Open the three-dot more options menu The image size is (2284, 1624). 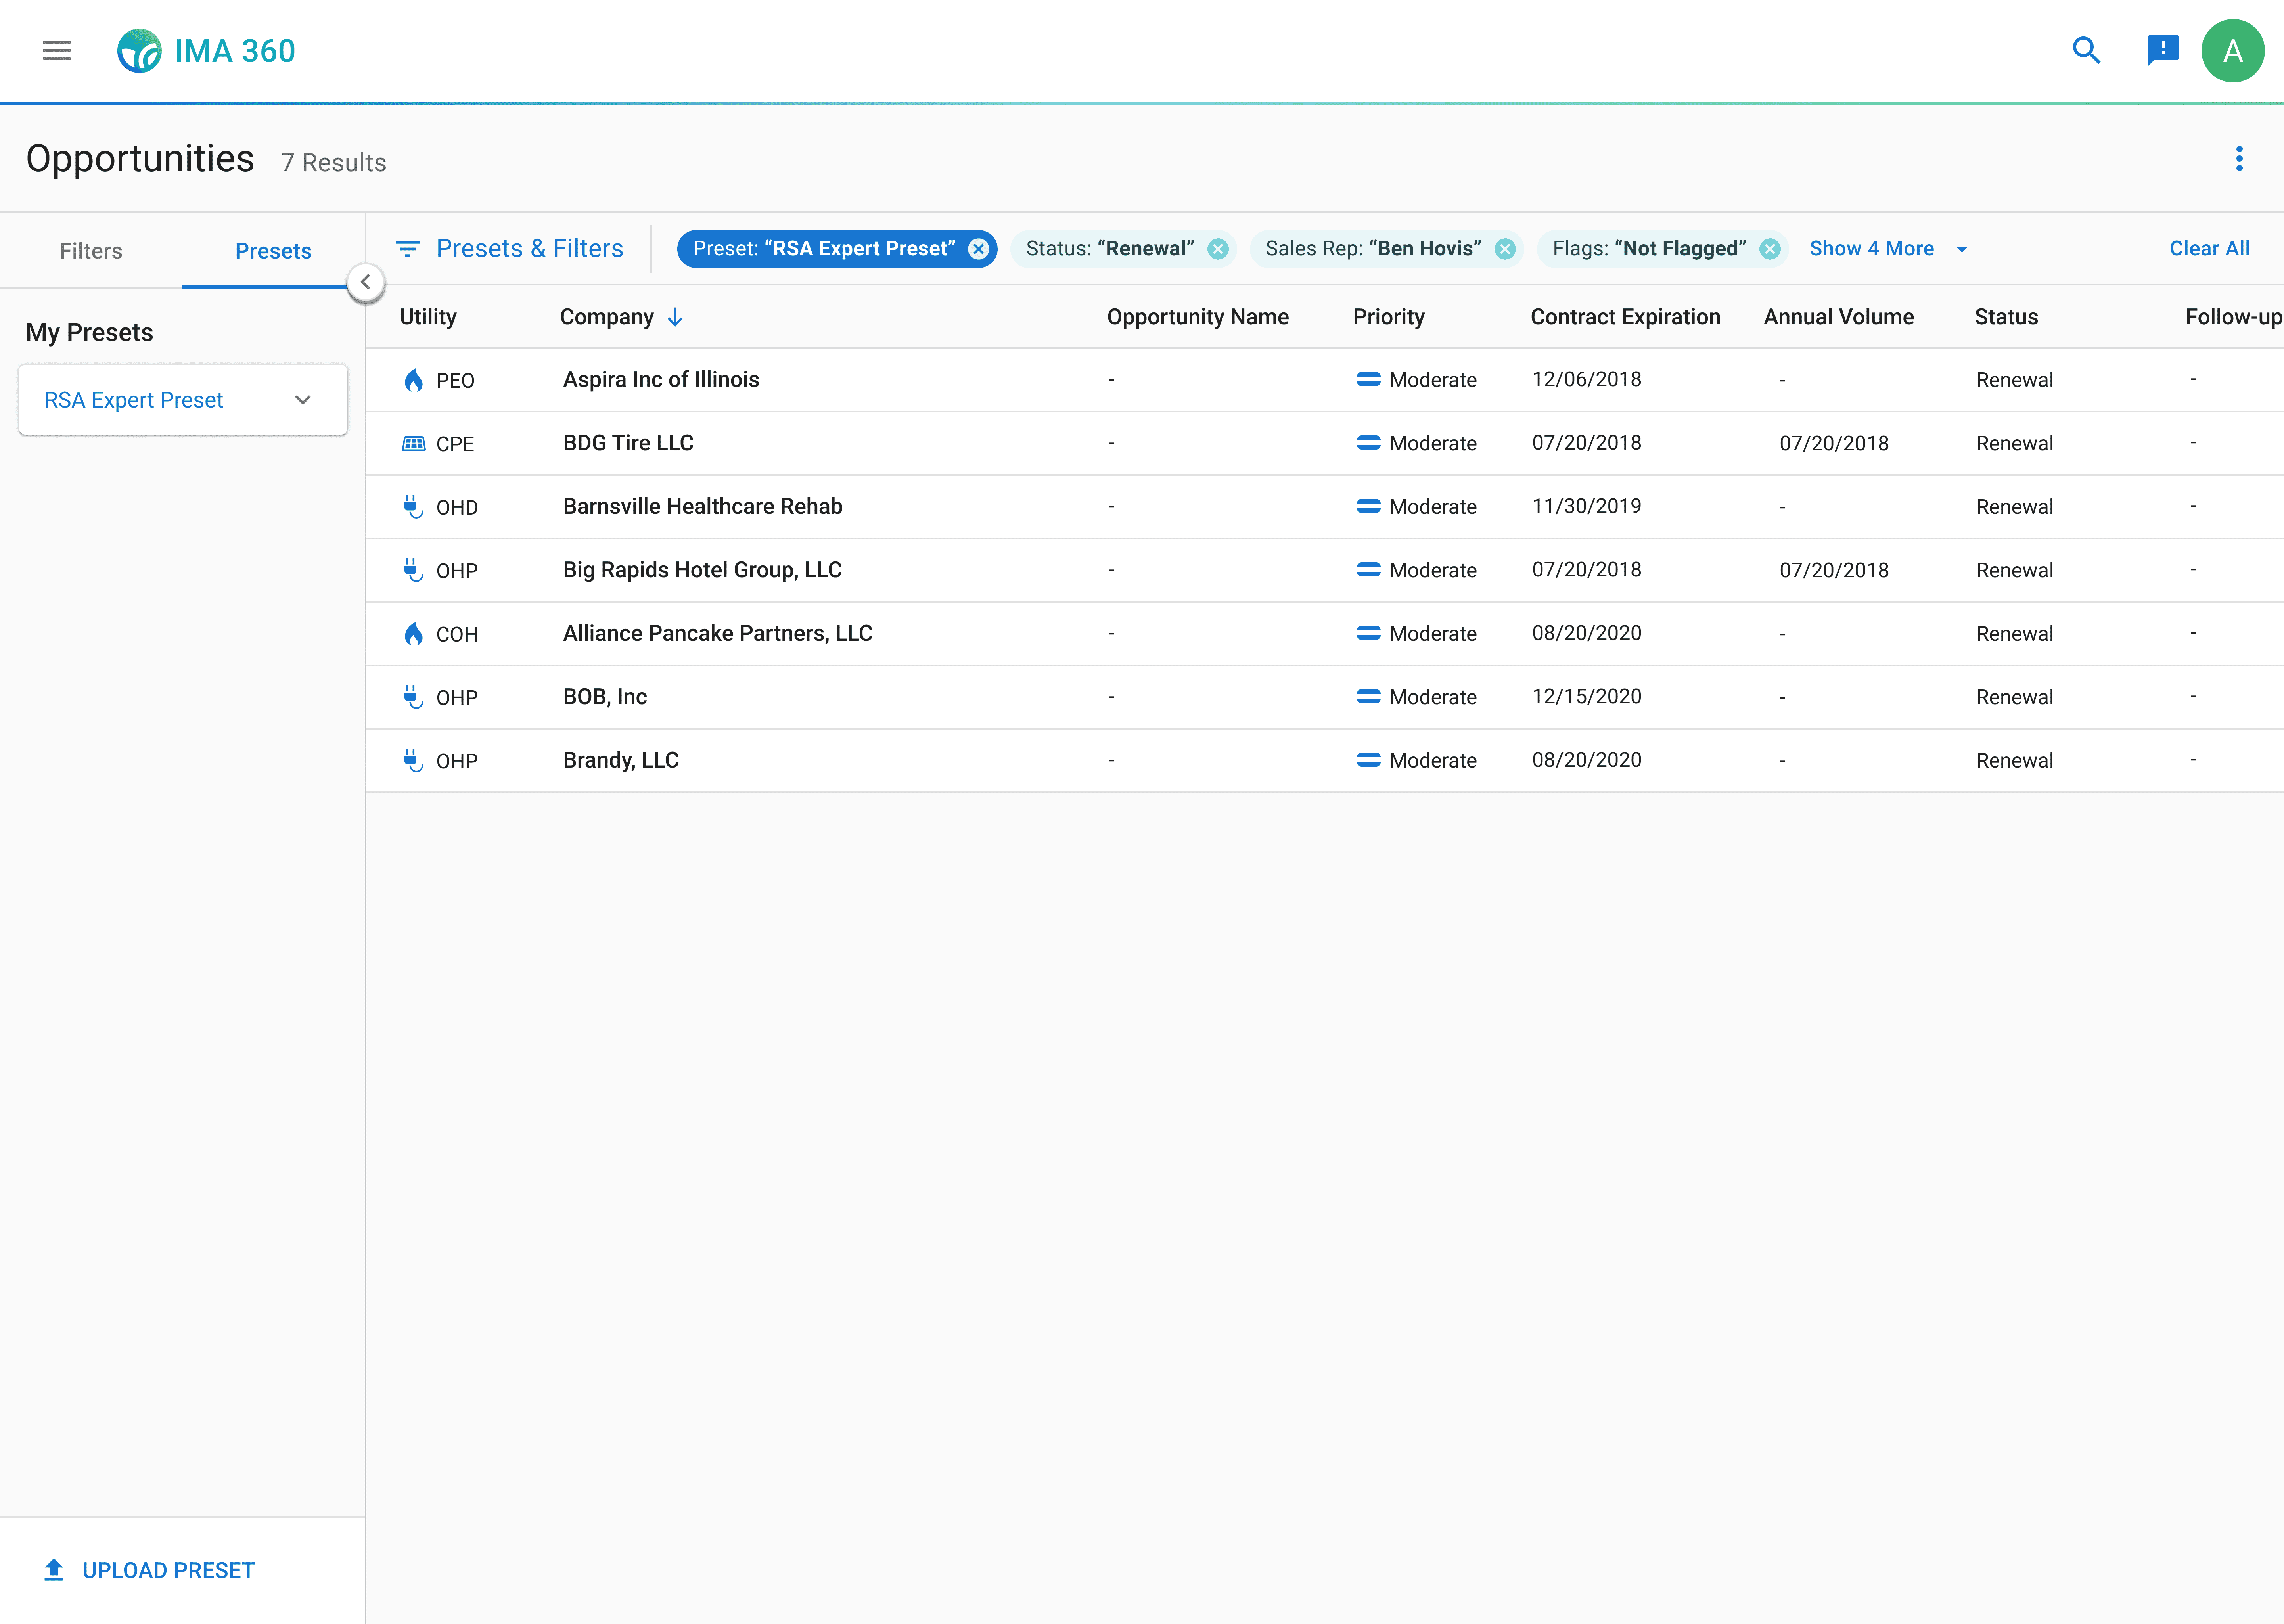tap(2239, 159)
